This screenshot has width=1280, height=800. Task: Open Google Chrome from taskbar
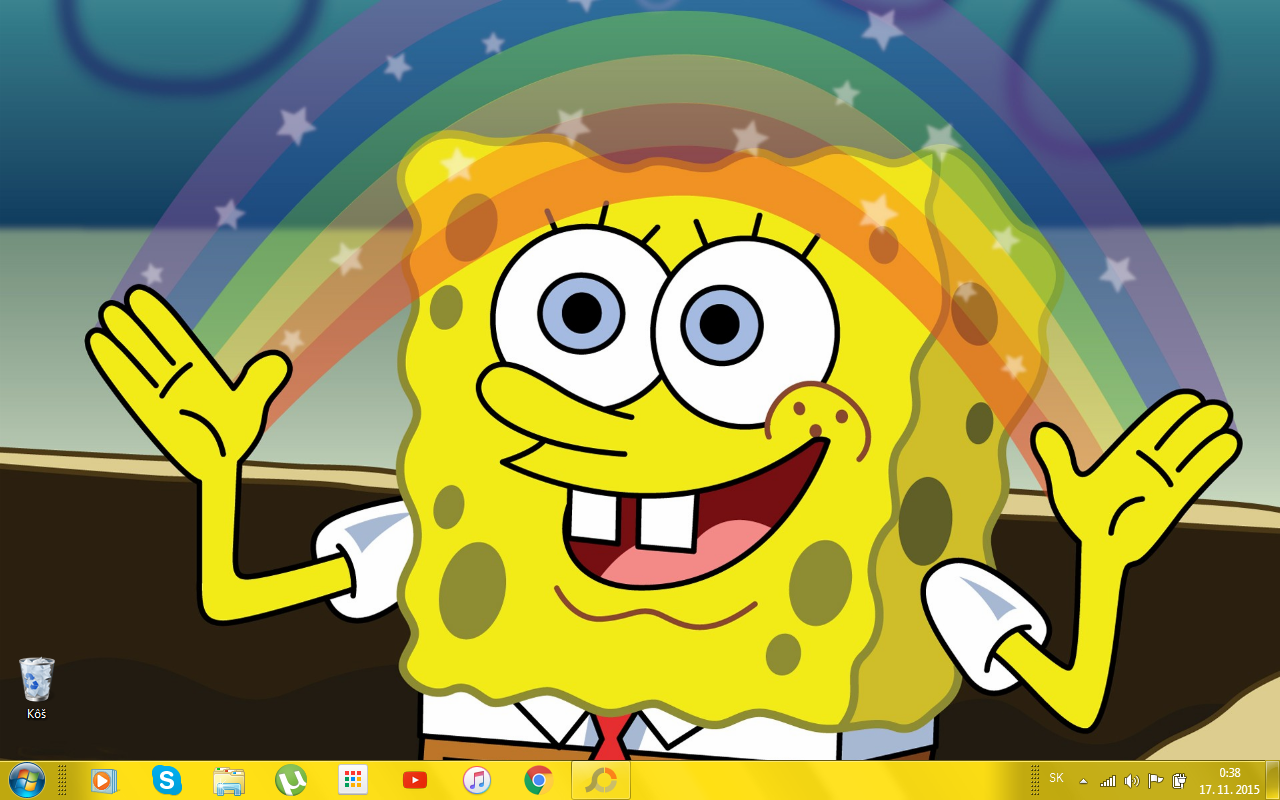tap(539, 780)
